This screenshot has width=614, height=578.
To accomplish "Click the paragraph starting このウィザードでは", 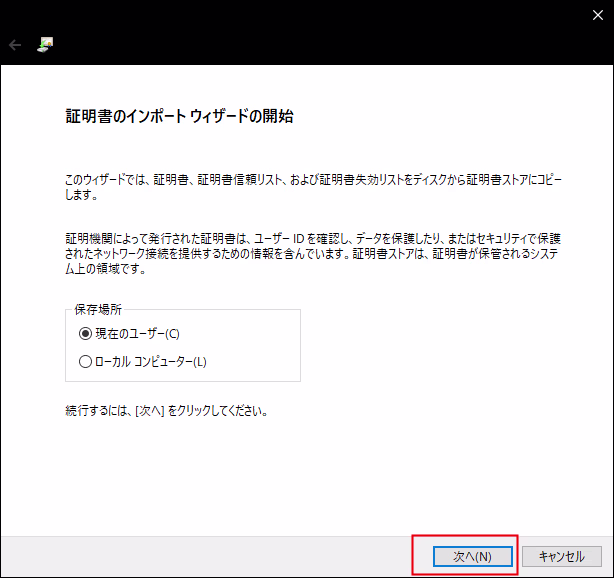I will [x=313, y=187].
